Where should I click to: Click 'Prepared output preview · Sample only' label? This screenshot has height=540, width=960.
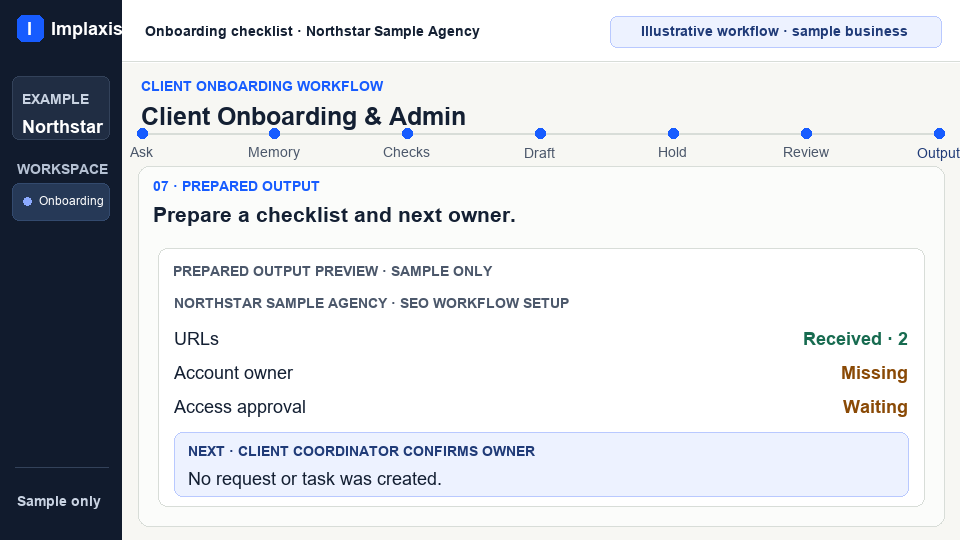pos(333,271)
